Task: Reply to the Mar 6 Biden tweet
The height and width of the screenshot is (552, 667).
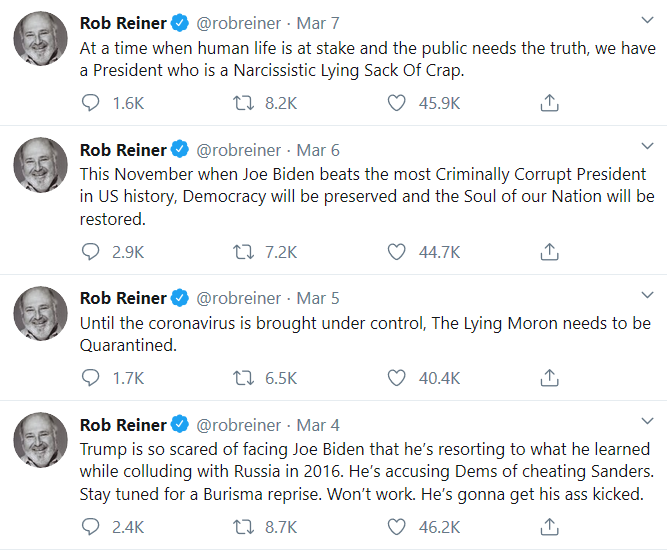Action: click(x=90, y=252)
